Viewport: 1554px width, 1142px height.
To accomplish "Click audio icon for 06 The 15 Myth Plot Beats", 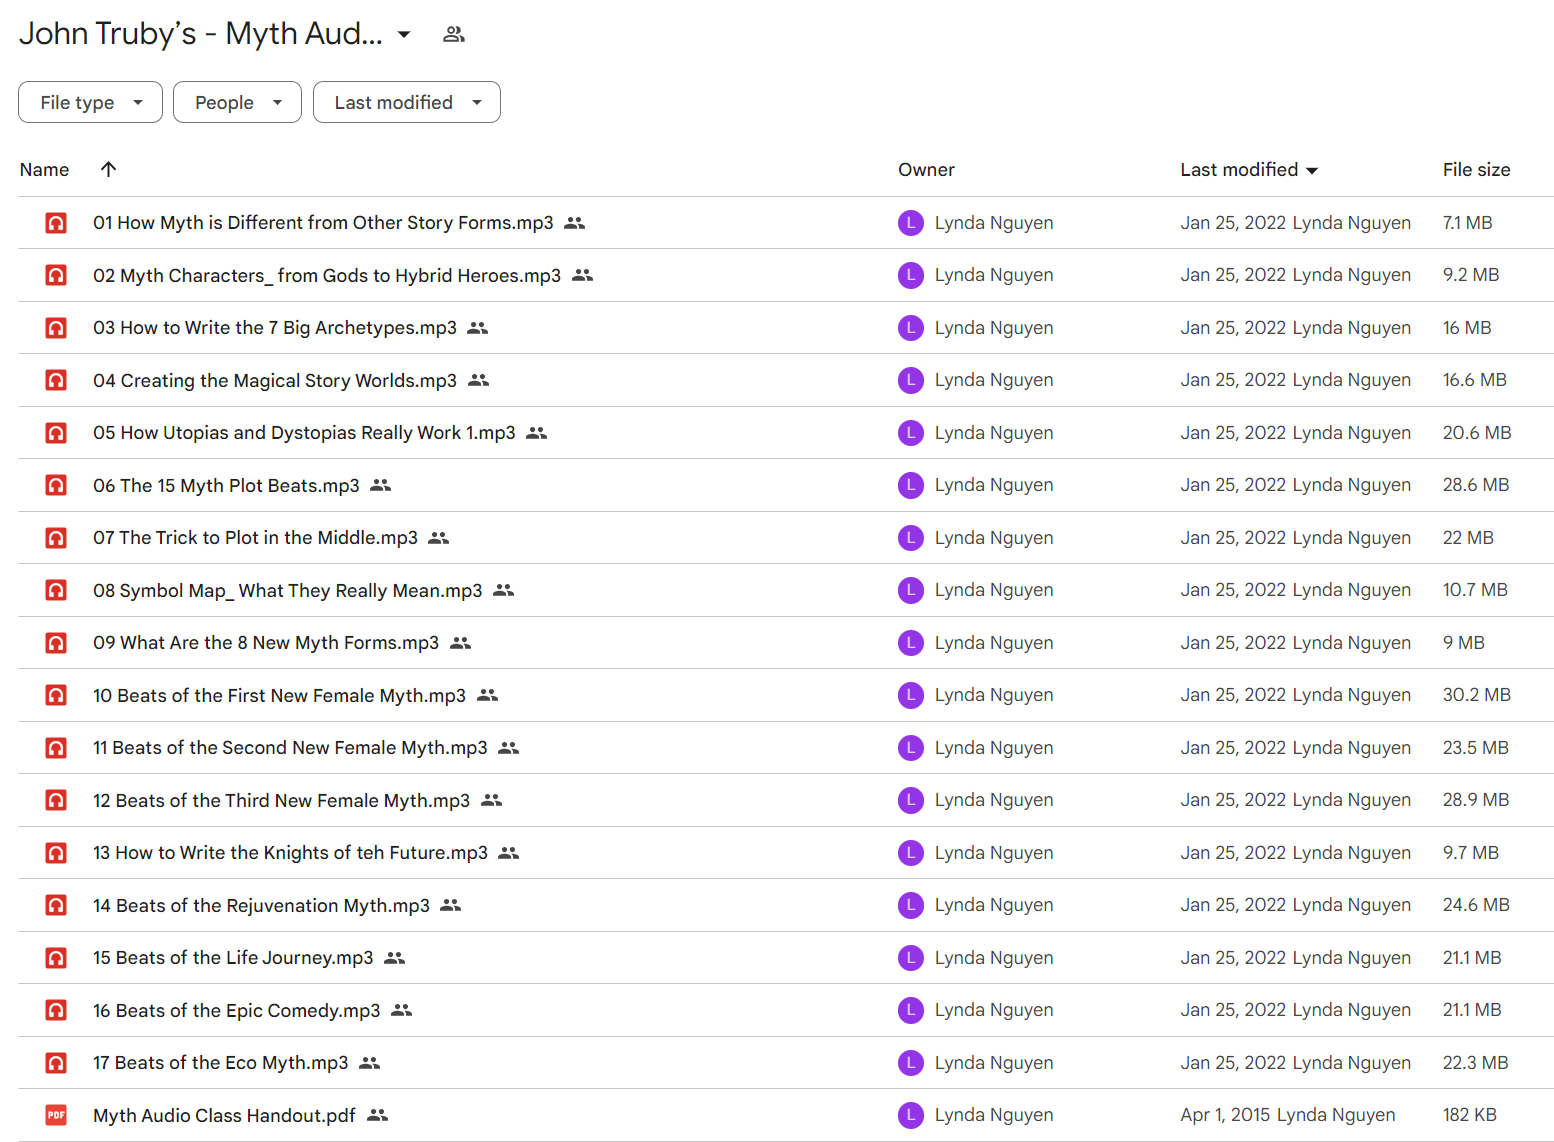I will (x=56, y=485).
